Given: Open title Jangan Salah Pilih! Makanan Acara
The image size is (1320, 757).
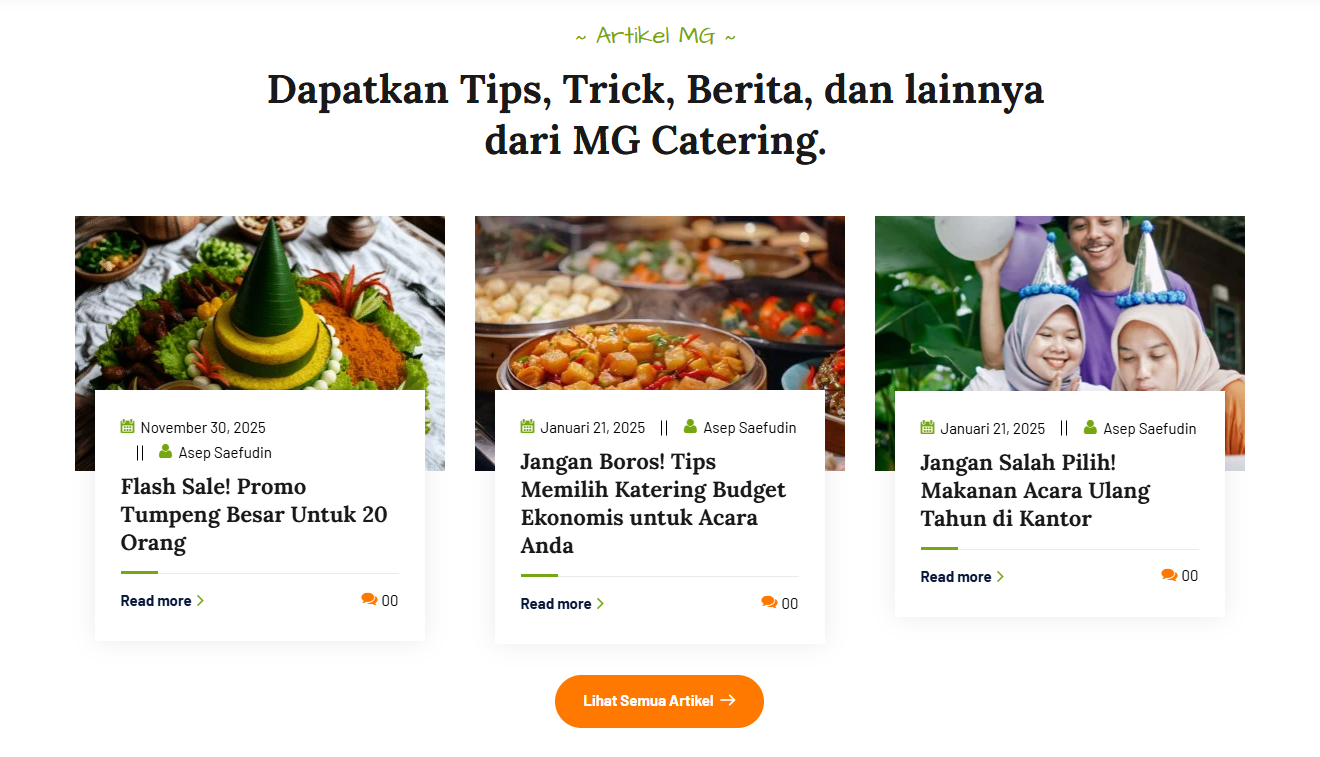Looking at the screenshot, I should click(x=1035, y=491).
